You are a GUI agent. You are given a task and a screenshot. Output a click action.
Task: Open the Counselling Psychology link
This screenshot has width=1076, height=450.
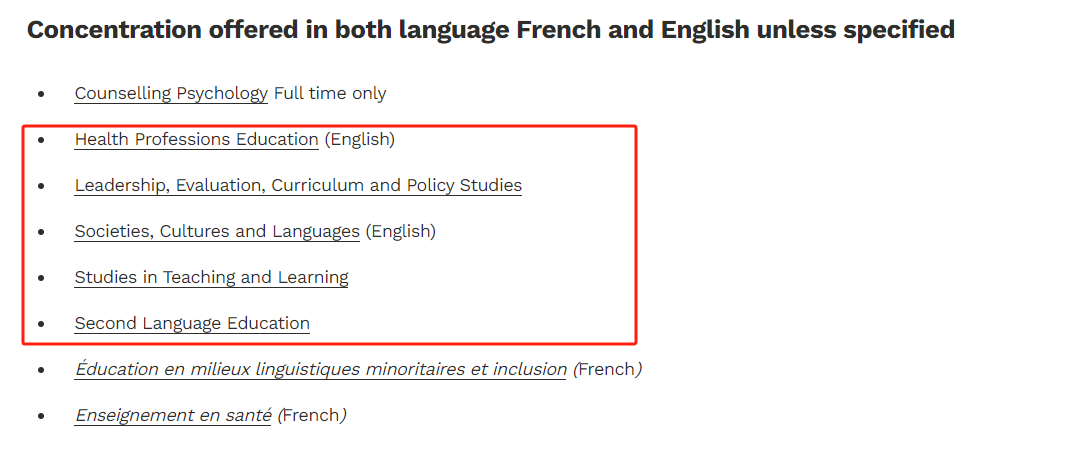pos(171,93)
